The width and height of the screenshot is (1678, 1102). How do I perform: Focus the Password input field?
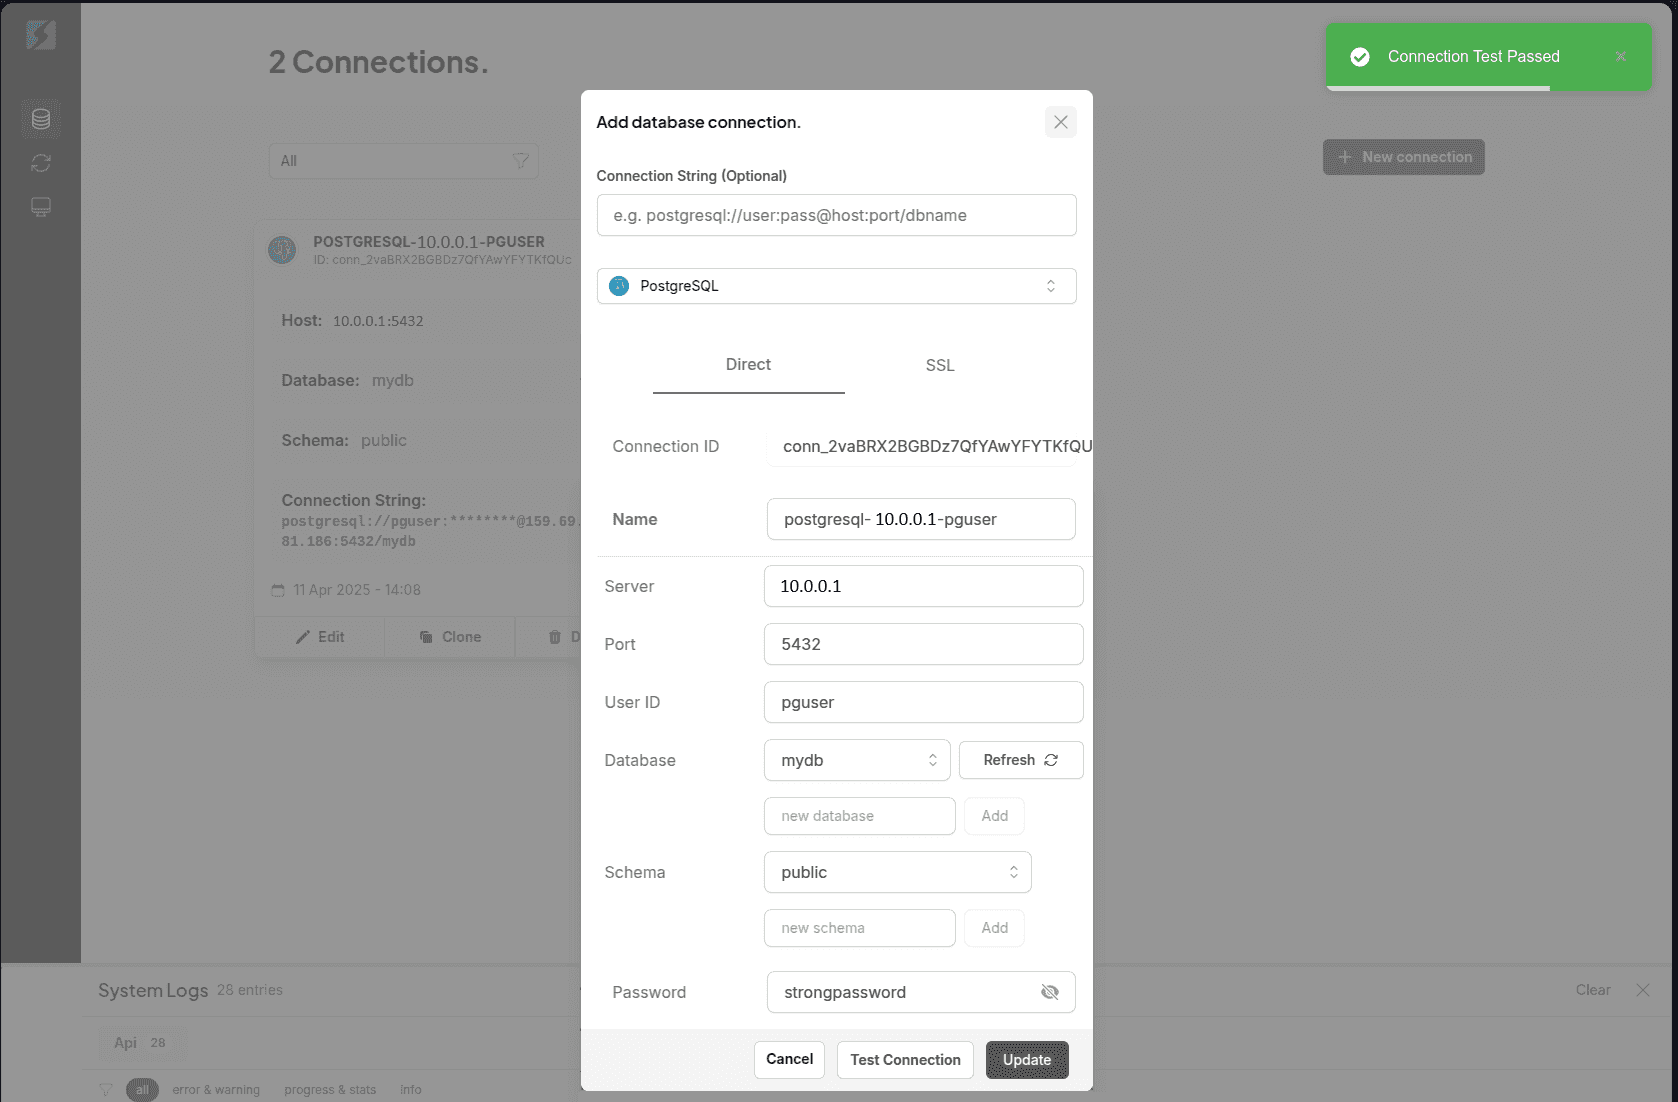pos(921,992)
